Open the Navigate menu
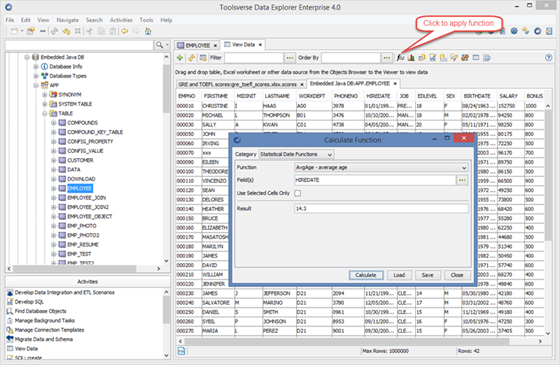 coord(68,20)
